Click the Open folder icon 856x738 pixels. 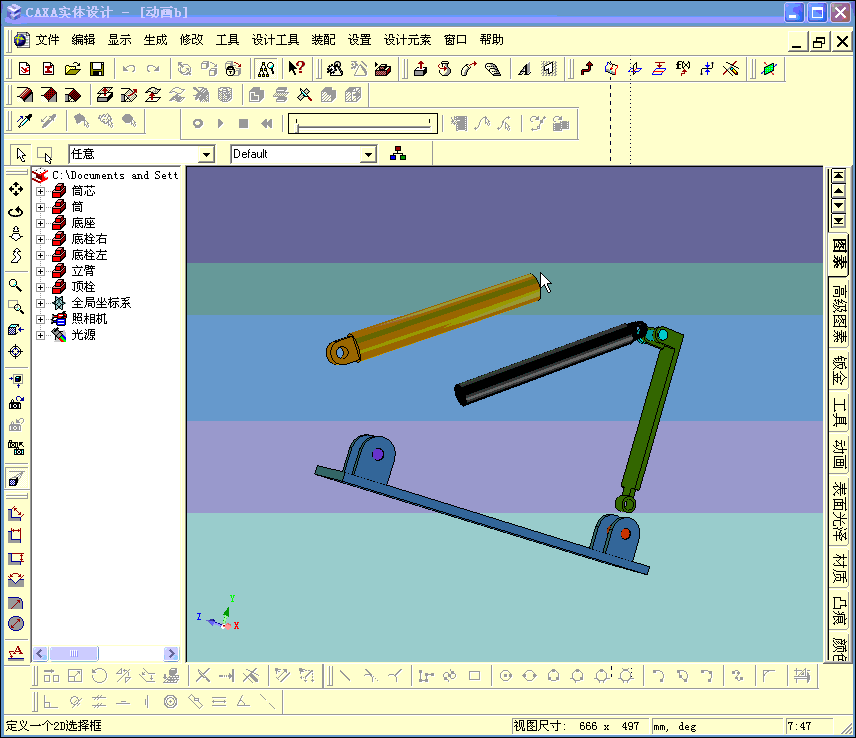click(x=73, y=69)
